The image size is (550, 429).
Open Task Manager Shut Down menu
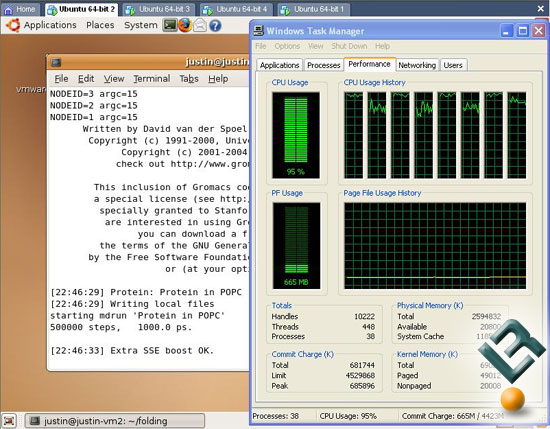tap(349, 46)
